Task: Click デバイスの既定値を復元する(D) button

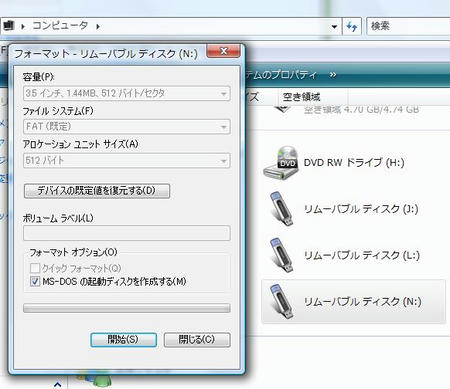Action: pyautogui.click(x=97, y=191)
